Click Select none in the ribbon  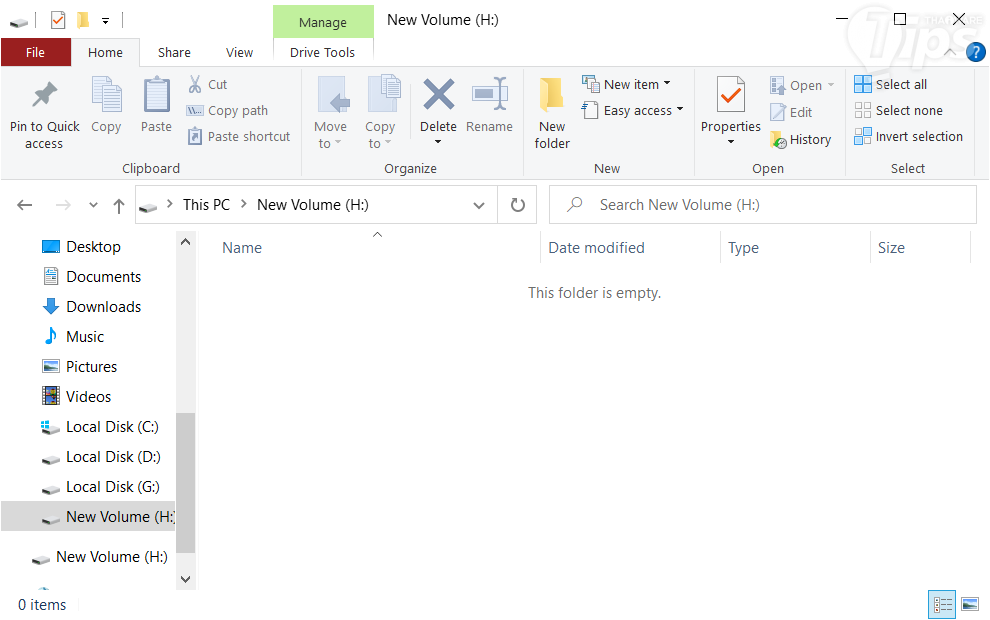click(898, 110)
